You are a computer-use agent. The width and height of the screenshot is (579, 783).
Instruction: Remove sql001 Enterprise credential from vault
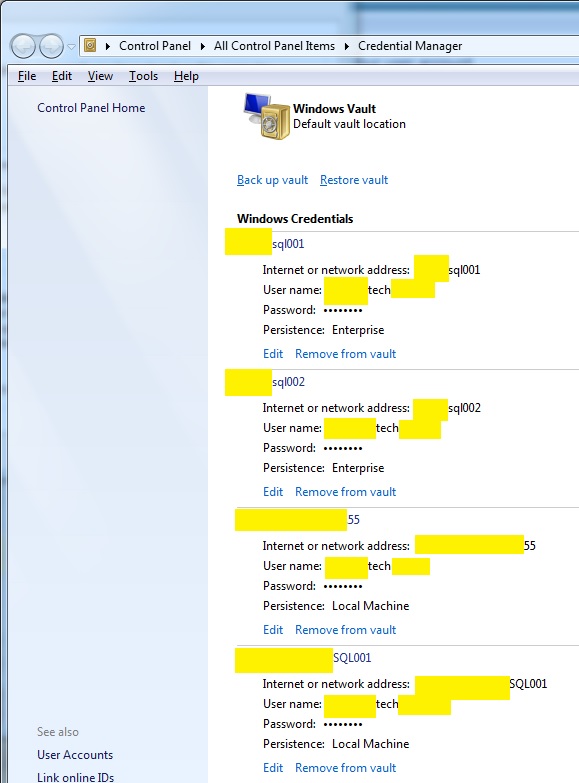click(x=346, y=354)
